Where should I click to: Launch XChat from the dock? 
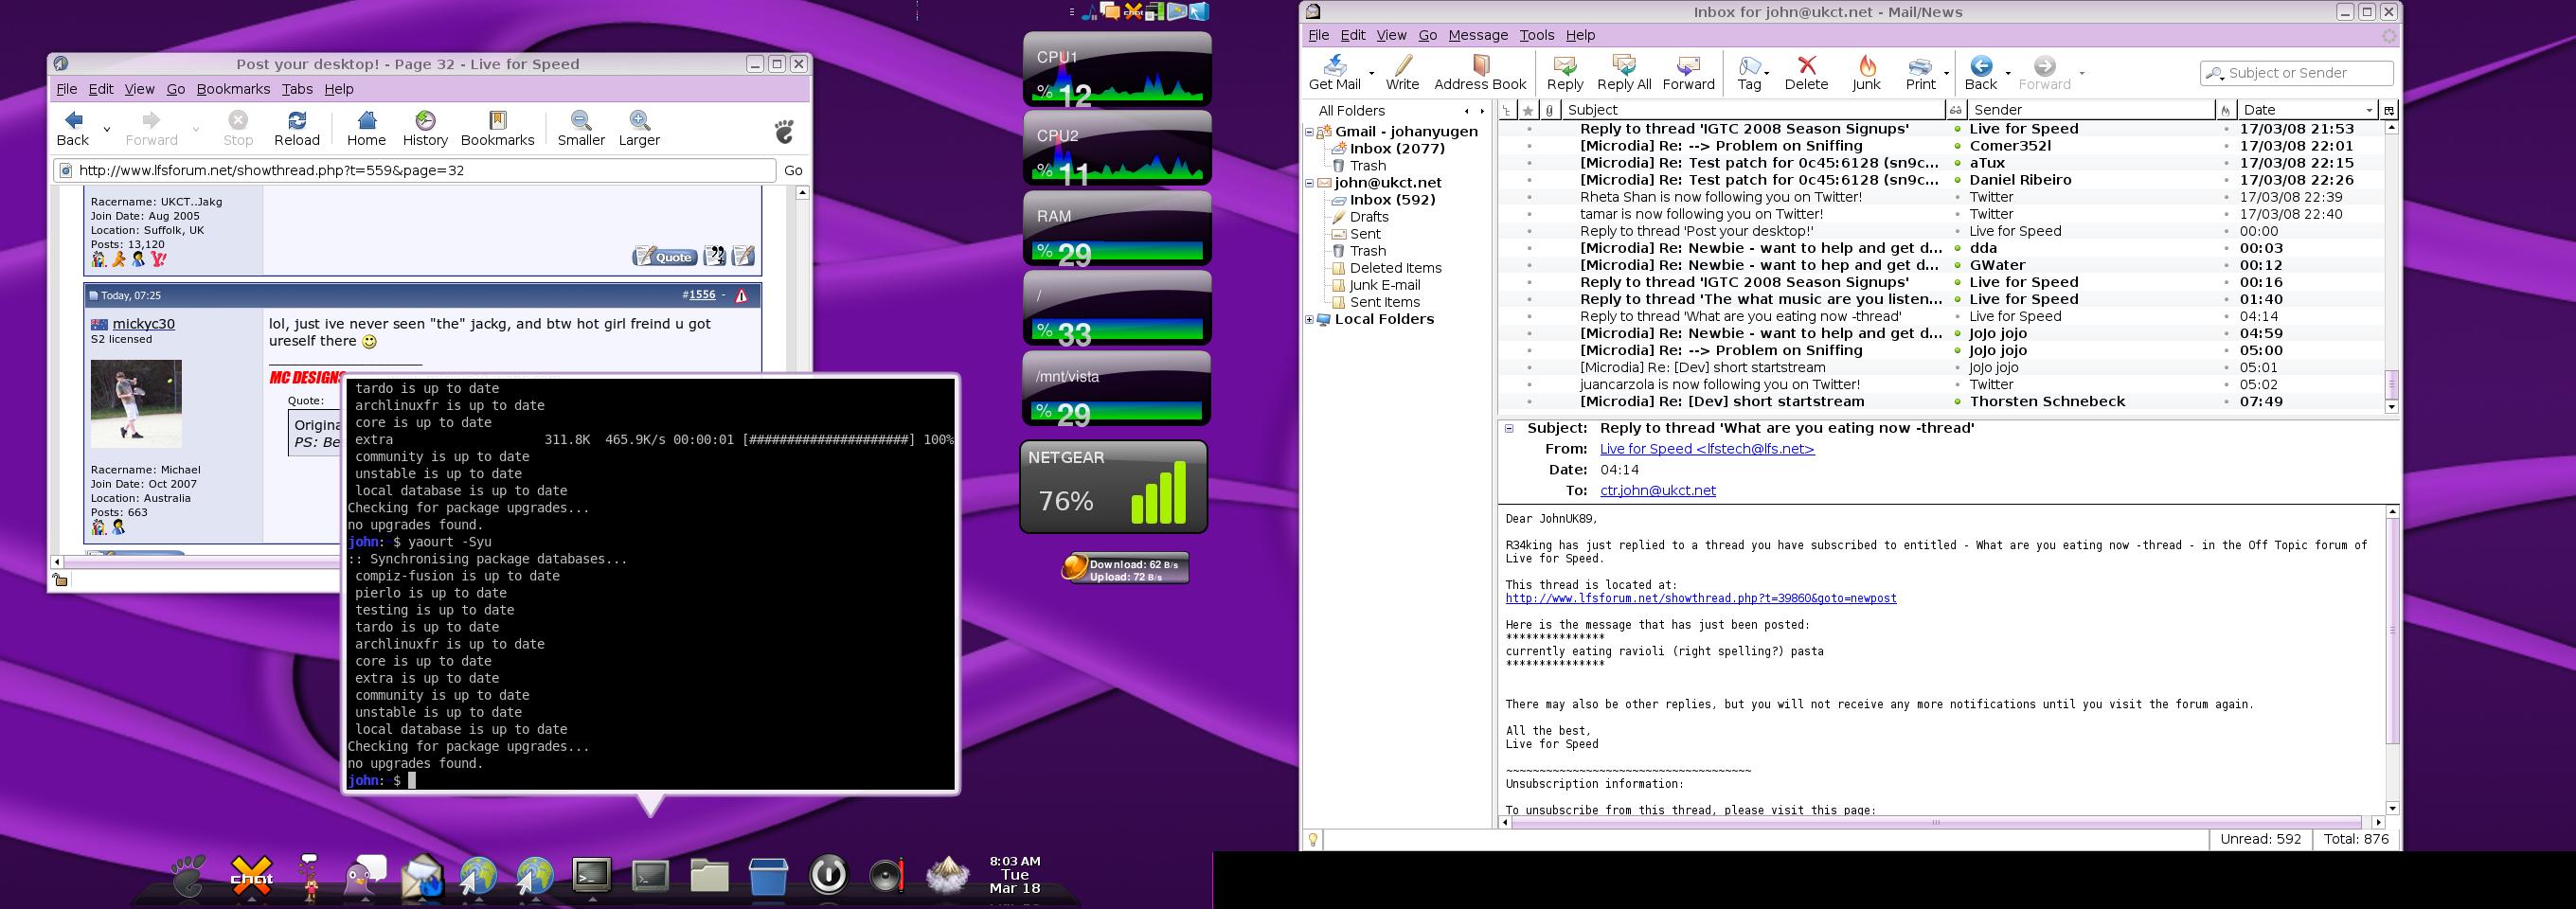click(x=251, y=876)
